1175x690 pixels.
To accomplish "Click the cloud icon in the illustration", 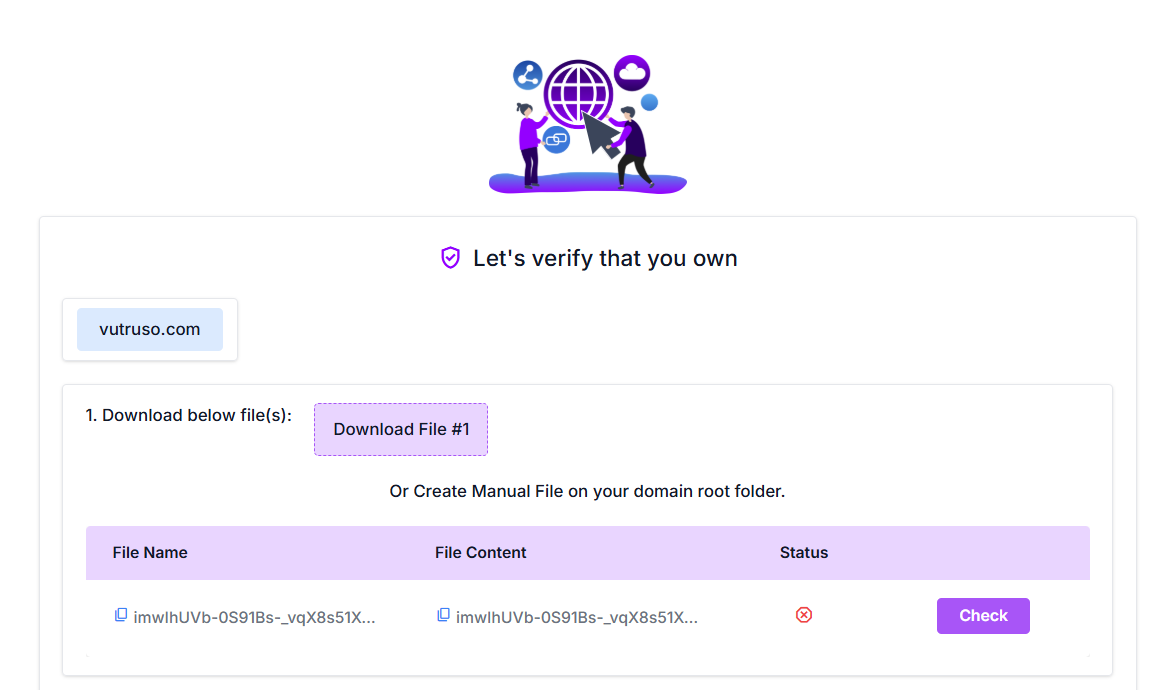I will coord(632,73).
